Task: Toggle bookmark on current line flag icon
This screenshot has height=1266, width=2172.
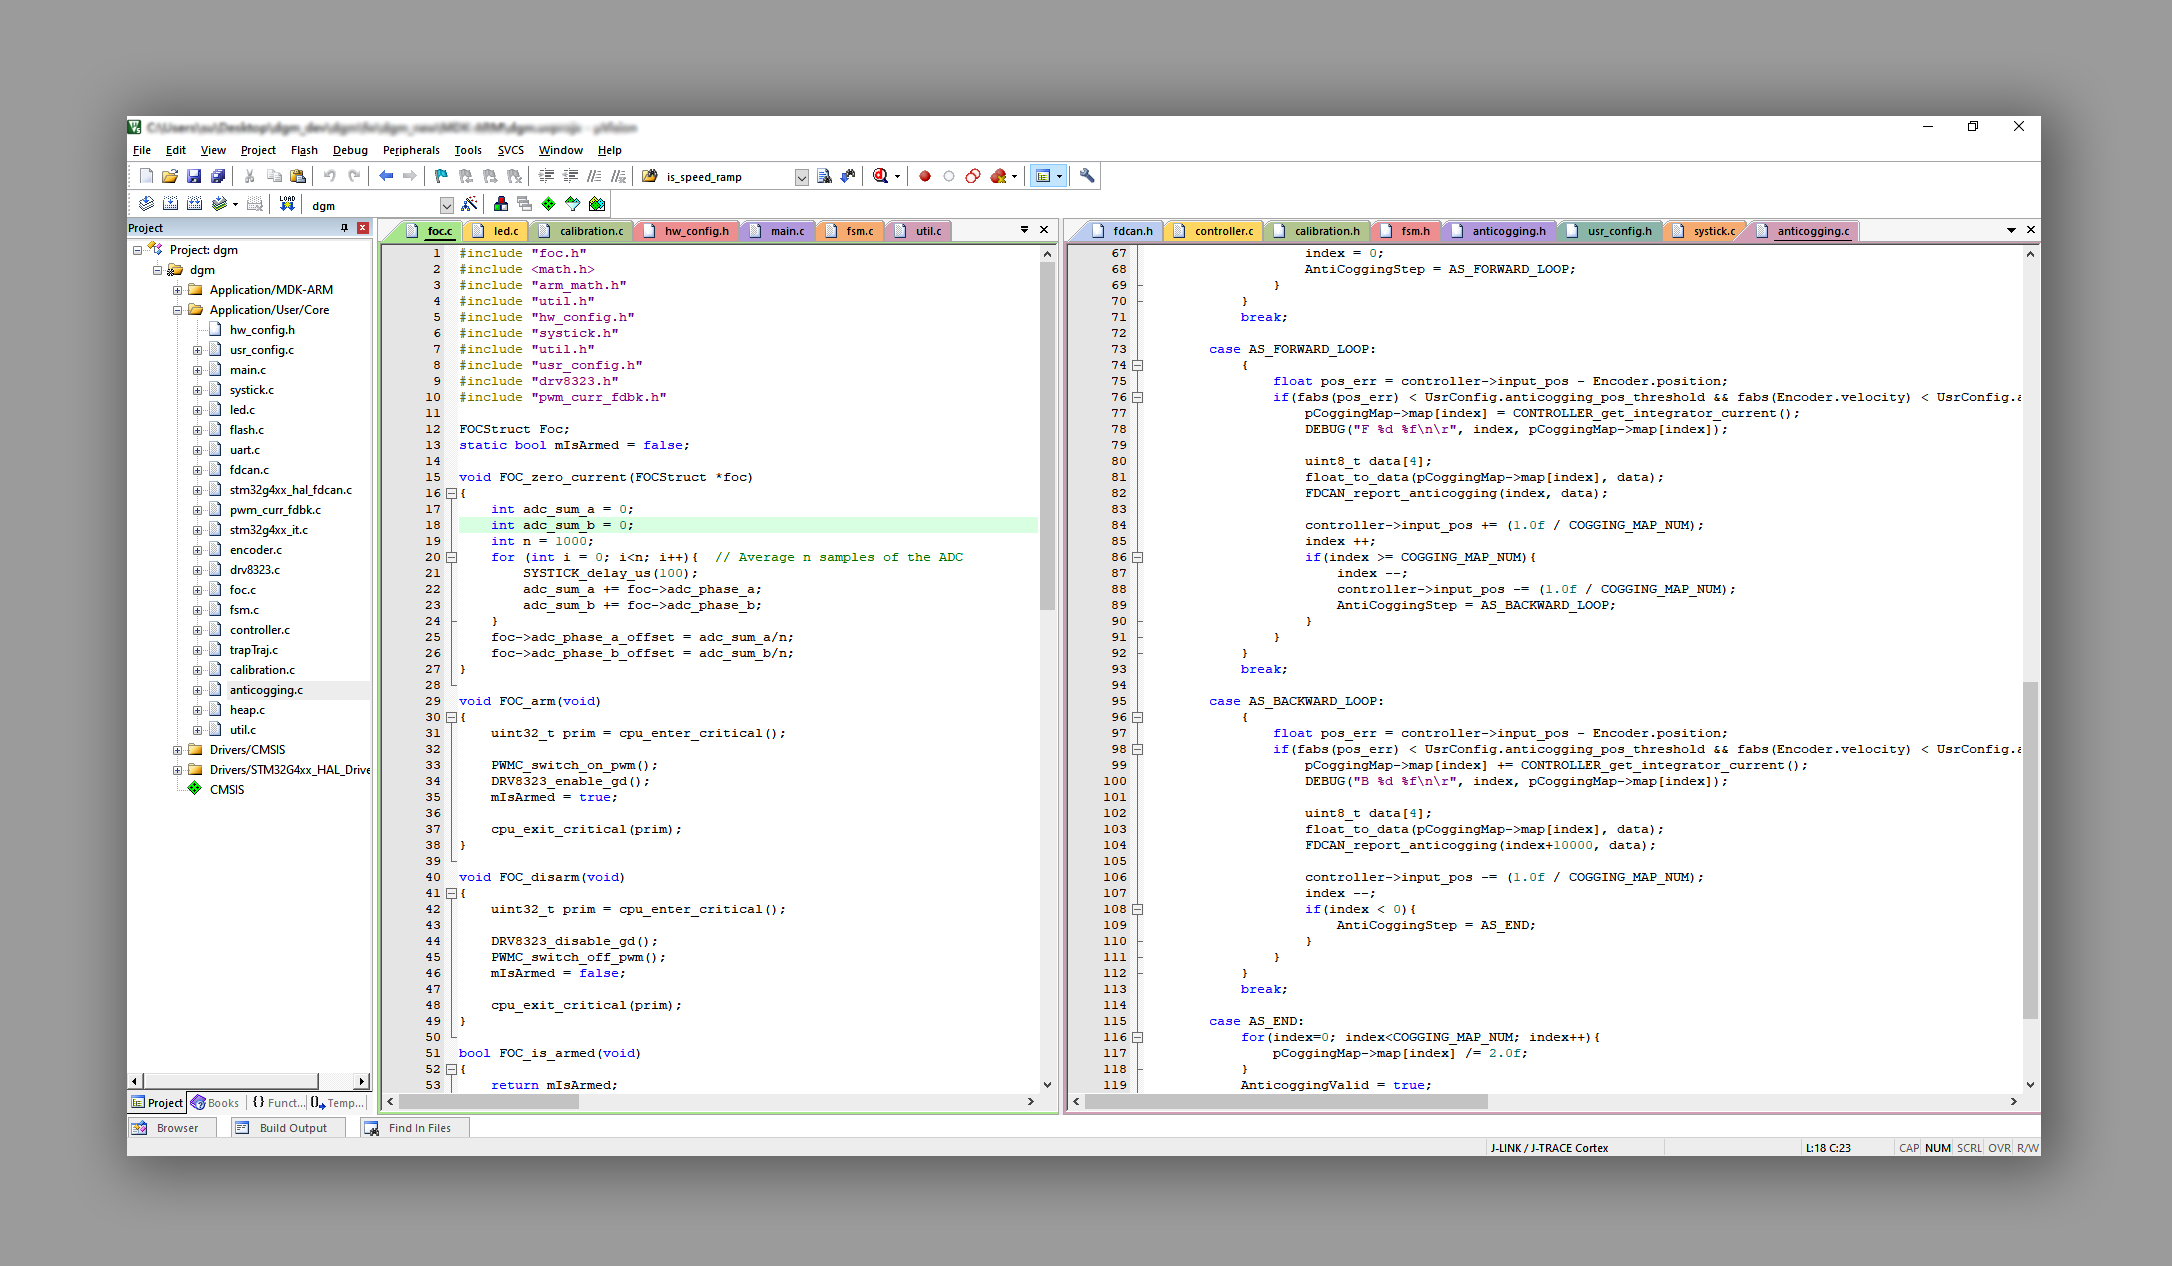Action: [441, 176]
